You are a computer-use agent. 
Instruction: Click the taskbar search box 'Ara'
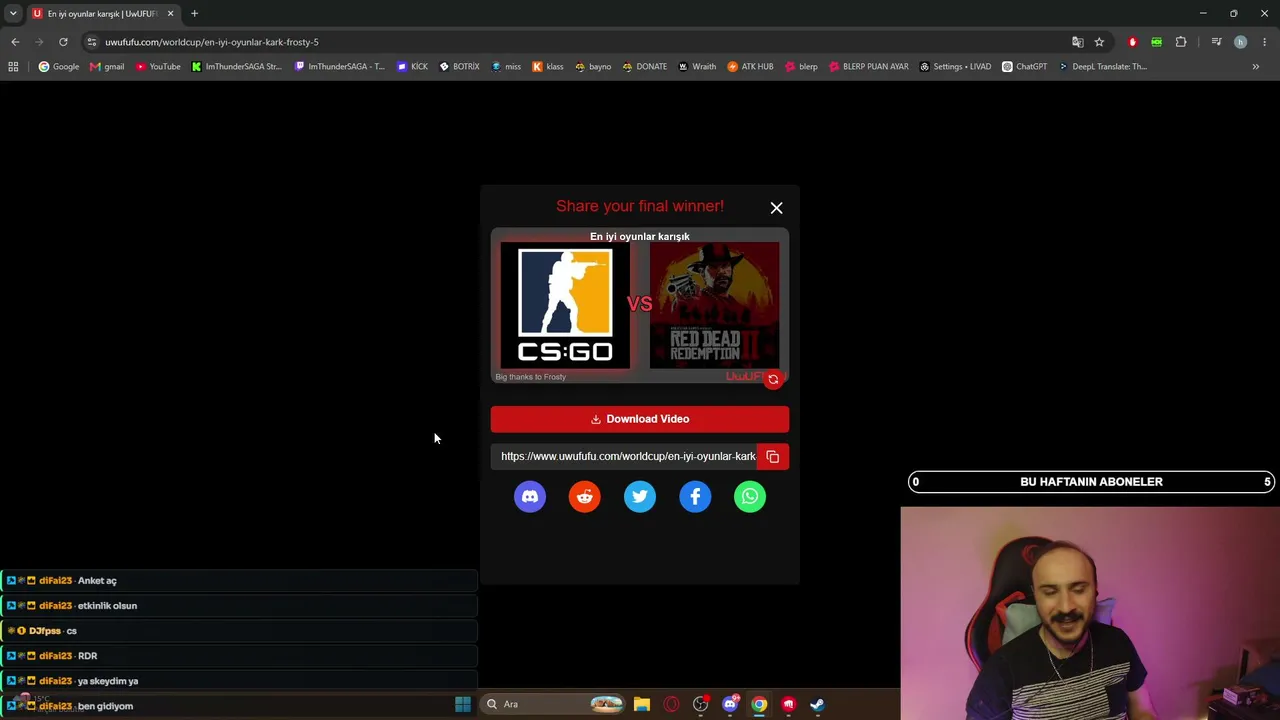(x=554, y=704)
